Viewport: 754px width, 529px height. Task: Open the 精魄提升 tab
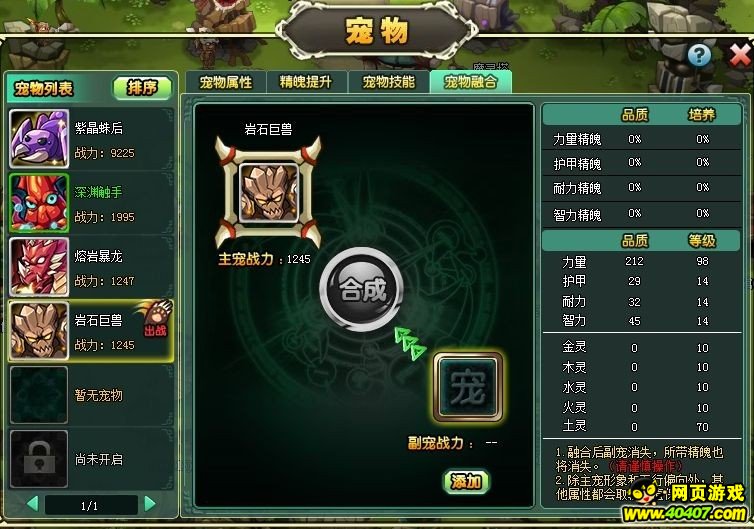point(306,82)
